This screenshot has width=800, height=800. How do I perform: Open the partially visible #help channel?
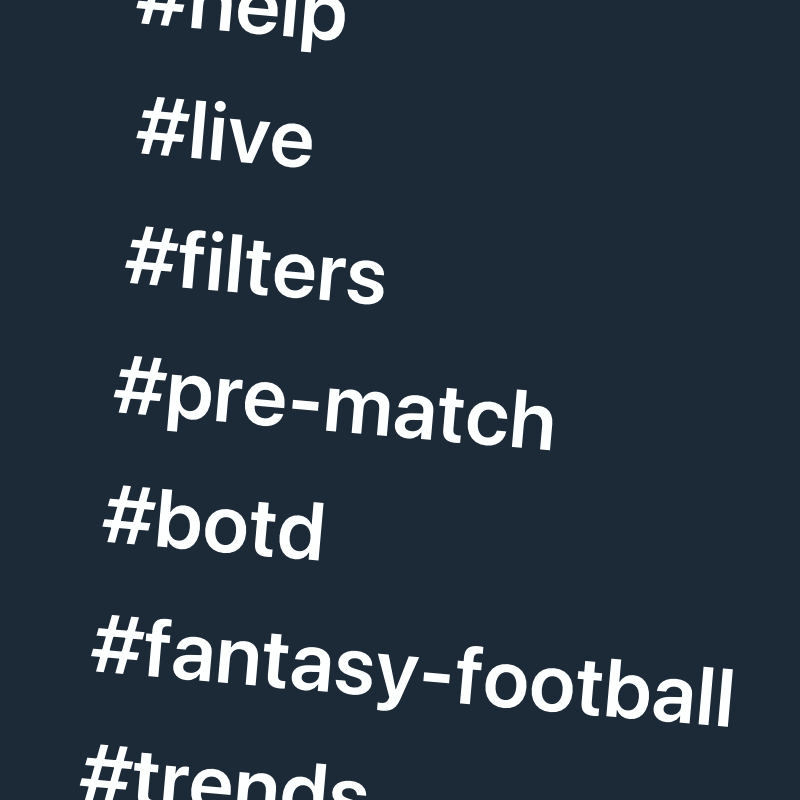tap(240, 18)
